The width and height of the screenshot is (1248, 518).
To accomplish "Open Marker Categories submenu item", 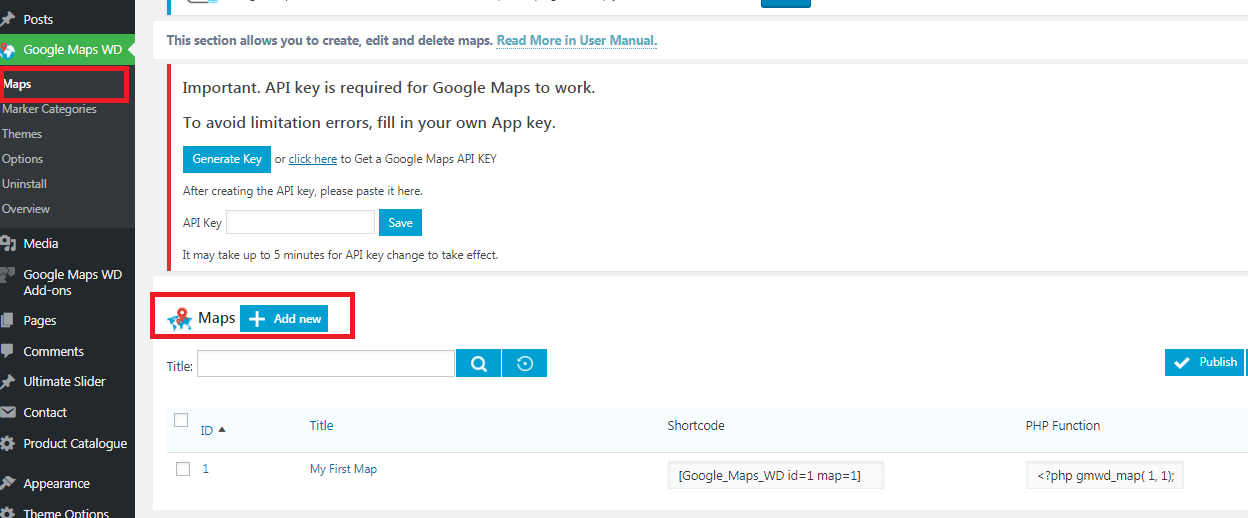I will coord(50,109).
